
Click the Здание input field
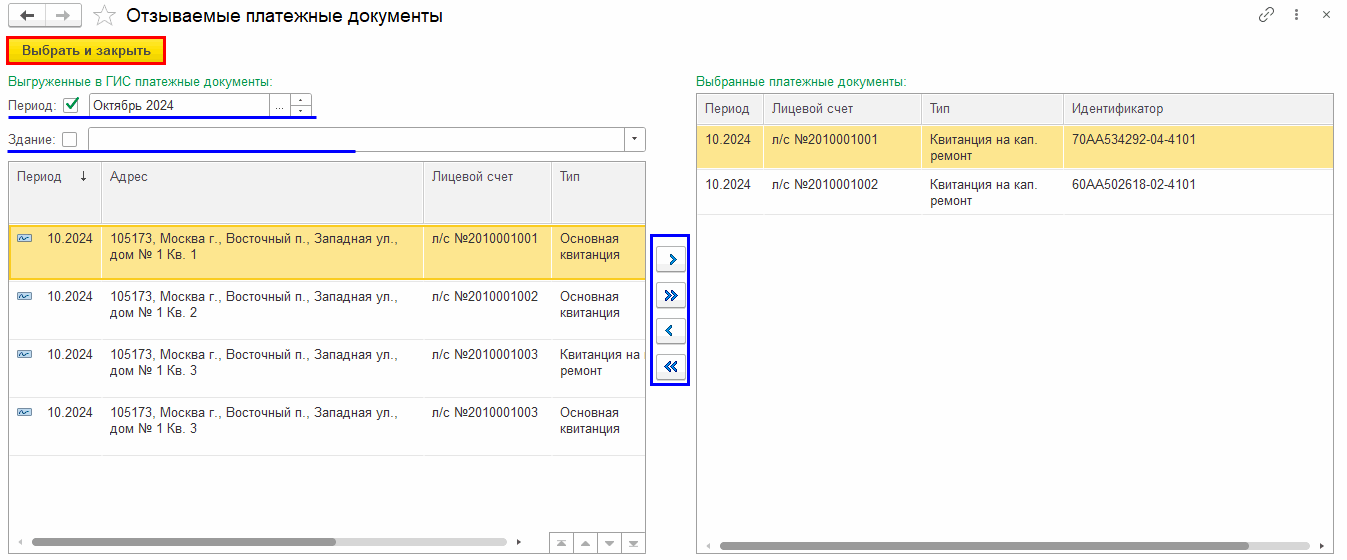tap(355, 139)
